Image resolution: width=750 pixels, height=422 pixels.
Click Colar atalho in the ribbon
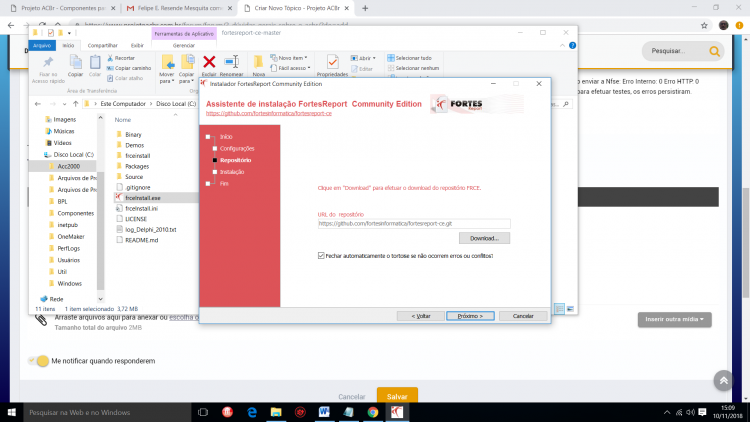pos(125,78)
